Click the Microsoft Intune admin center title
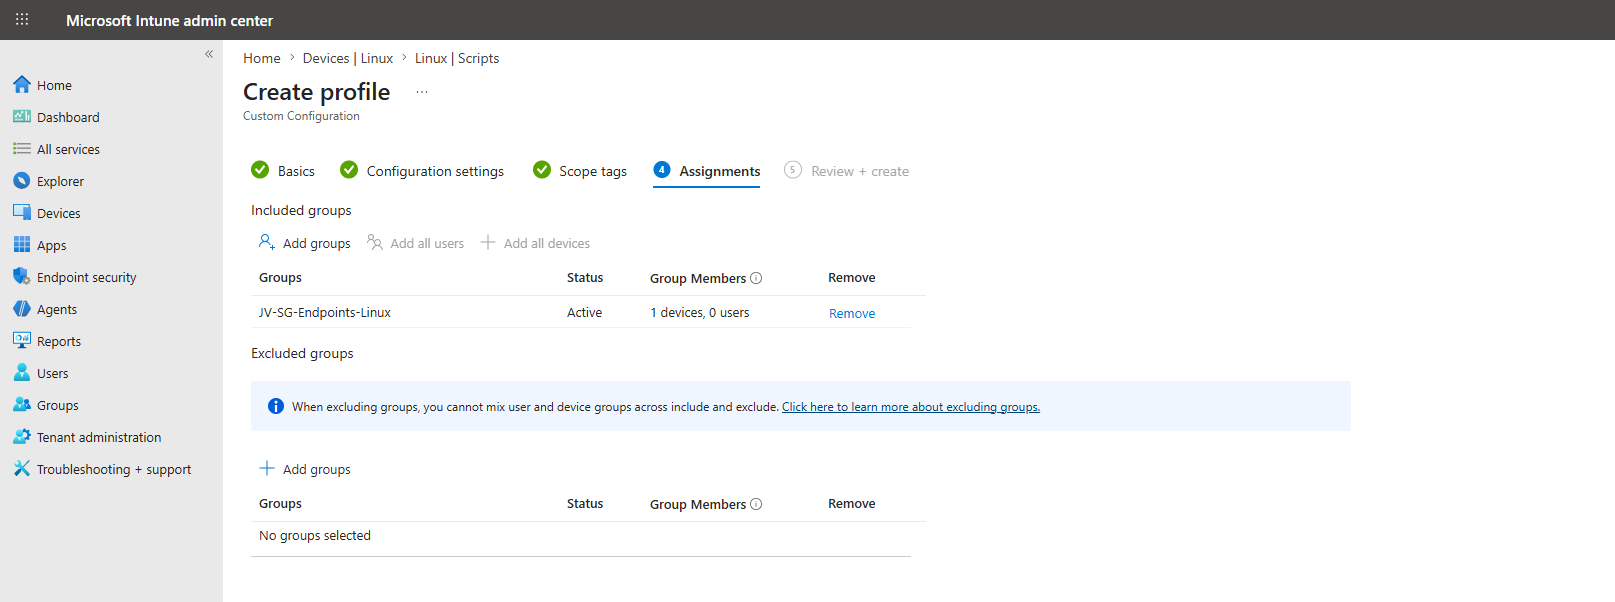The width and height of the screenshot is (1615, 602). pyautogui.click(x=169, y=20)
